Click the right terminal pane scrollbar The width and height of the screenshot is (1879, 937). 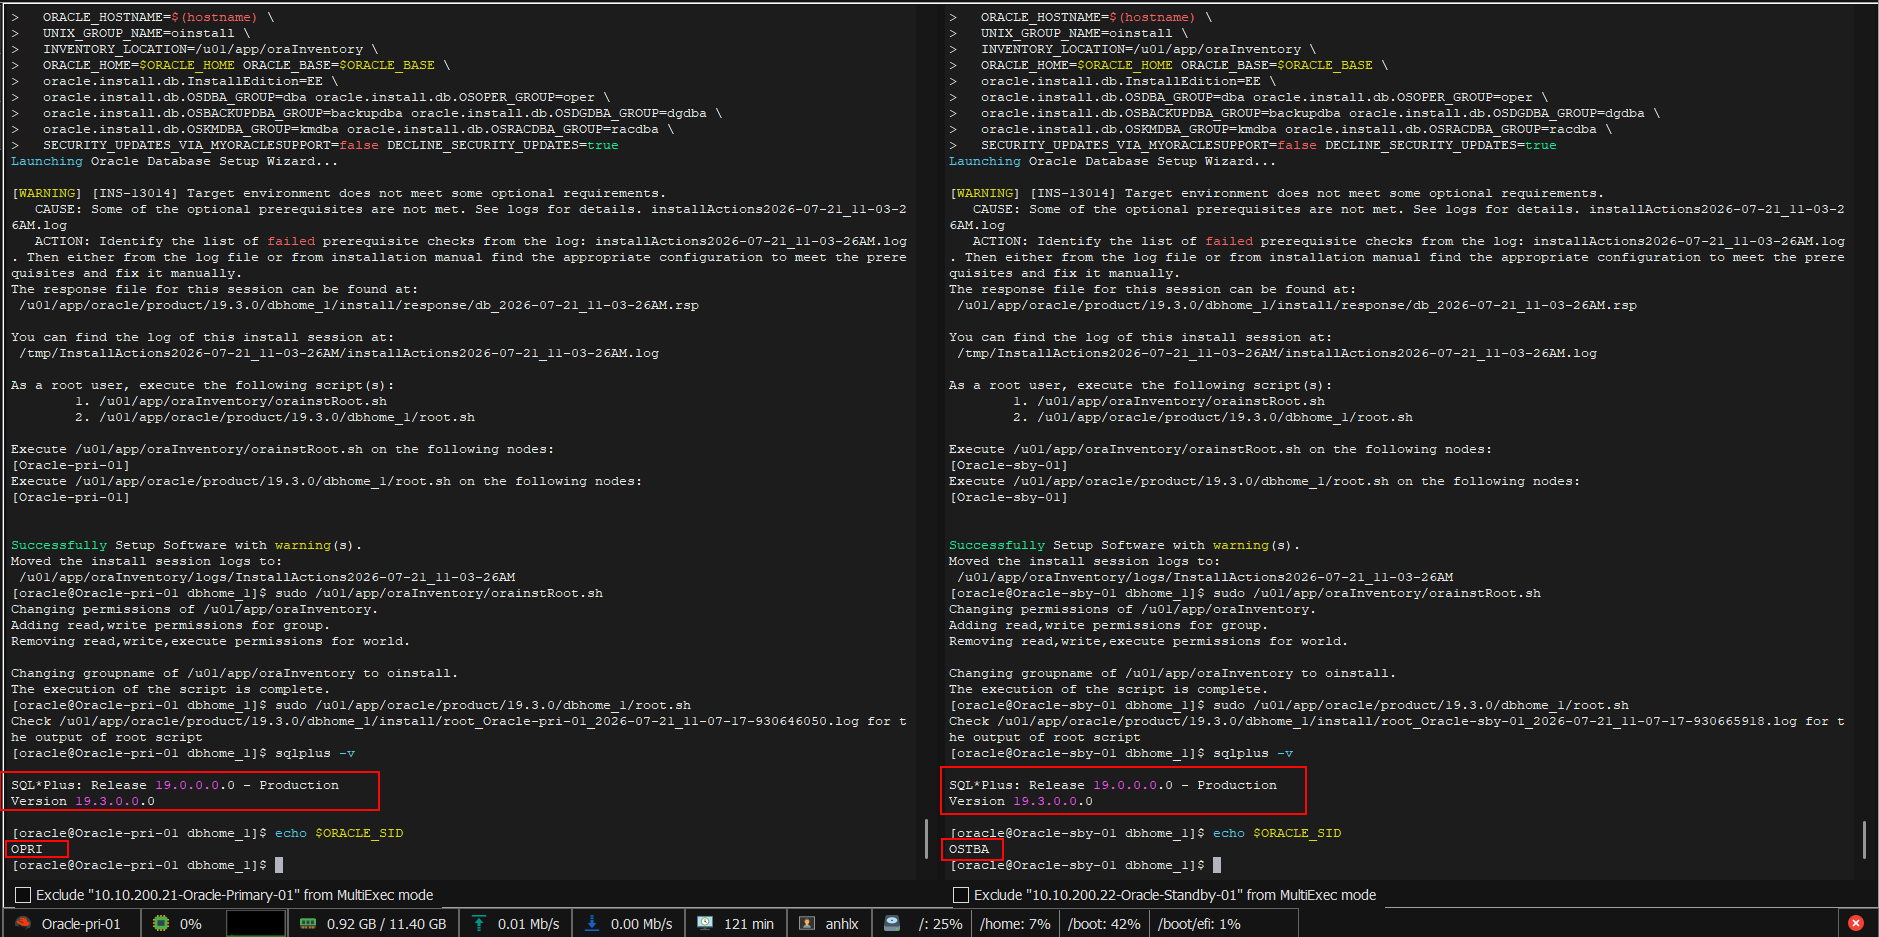pyautogui.click(x=1864, y=838)
